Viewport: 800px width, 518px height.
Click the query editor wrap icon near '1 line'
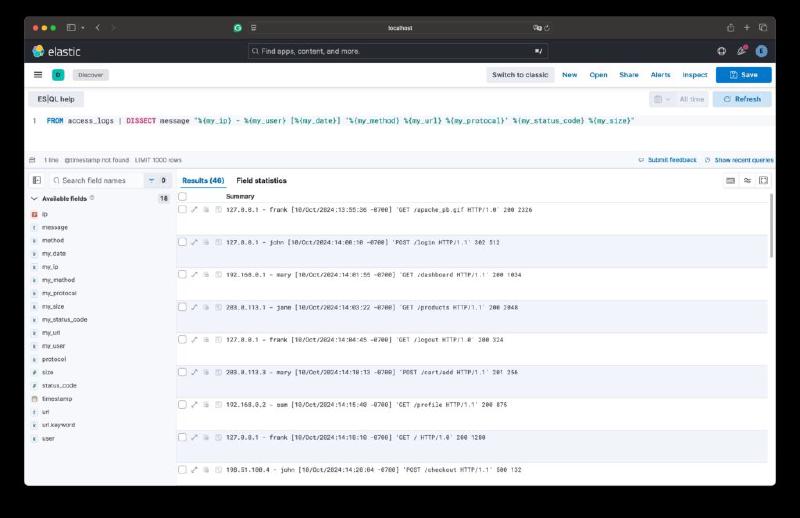pyautogui.click(x=32, y=160)
